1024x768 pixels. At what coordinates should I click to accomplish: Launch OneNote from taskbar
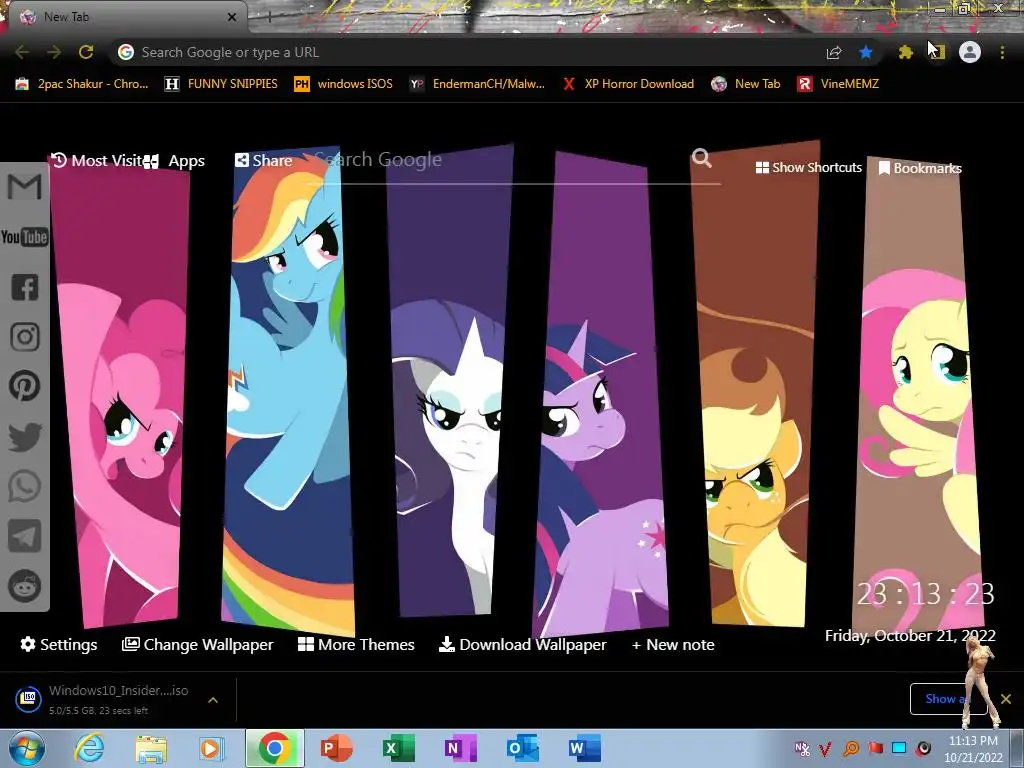(x=460, y=748)
